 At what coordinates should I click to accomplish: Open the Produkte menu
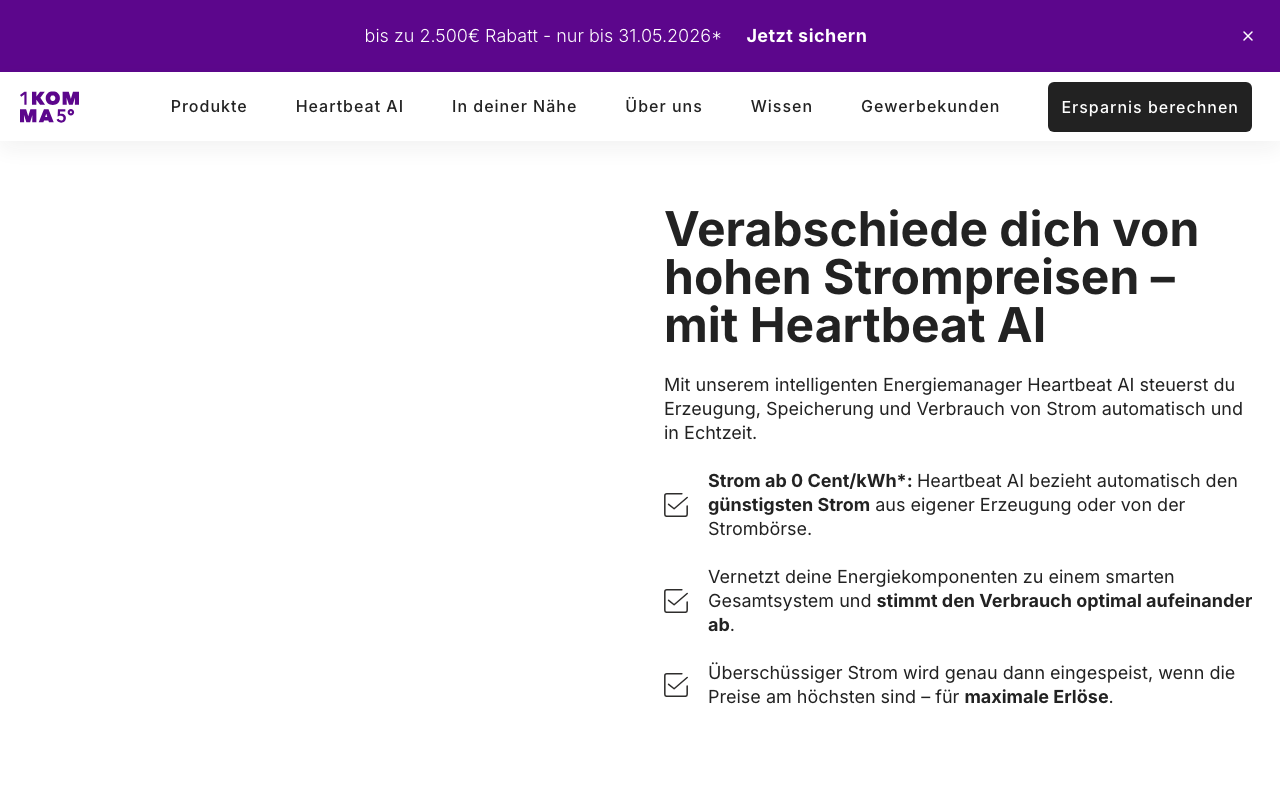(x=209, y=106)
